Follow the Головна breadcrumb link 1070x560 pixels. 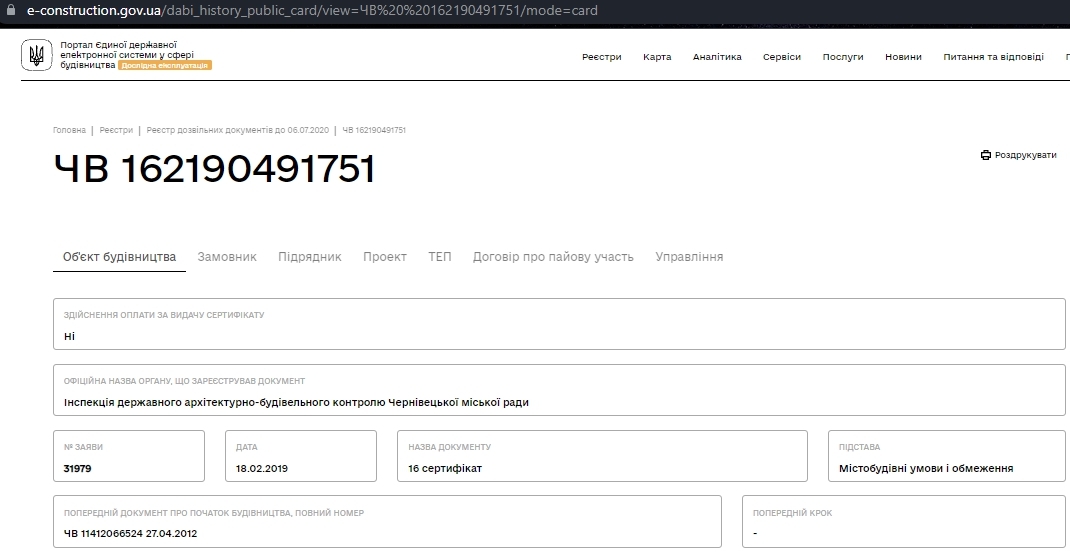70,130
